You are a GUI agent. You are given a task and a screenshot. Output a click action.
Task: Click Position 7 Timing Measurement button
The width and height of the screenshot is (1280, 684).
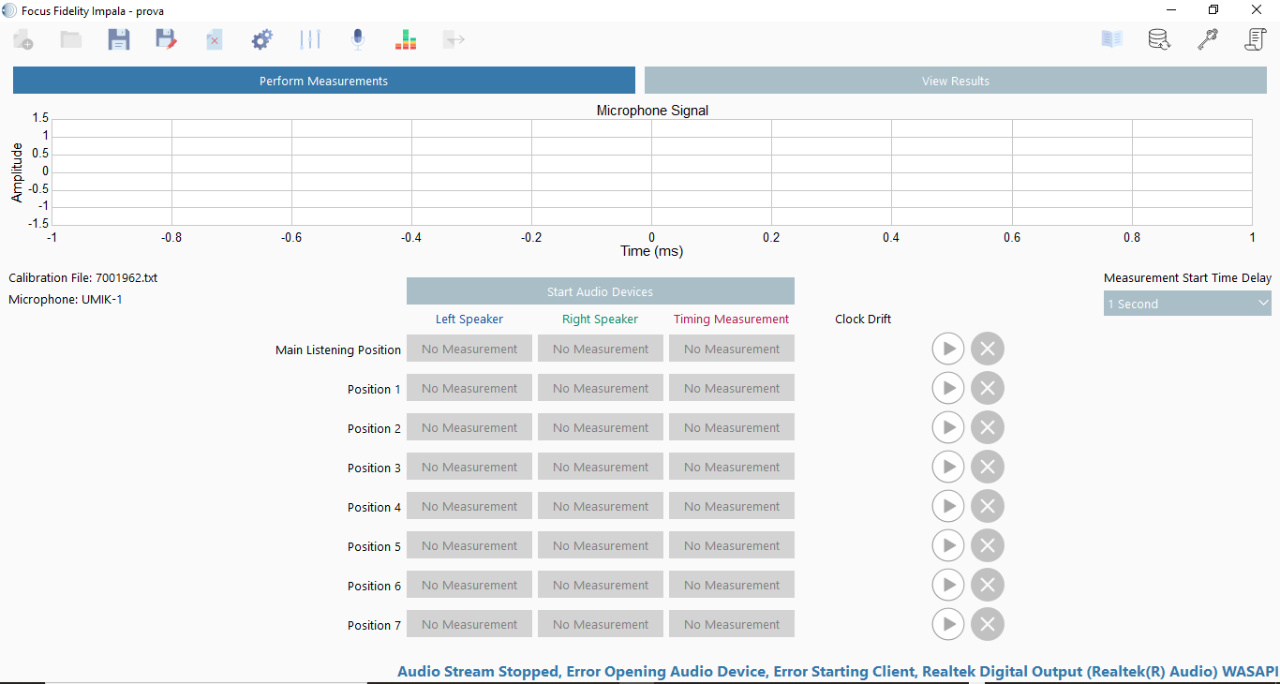(x=731, y=625)
